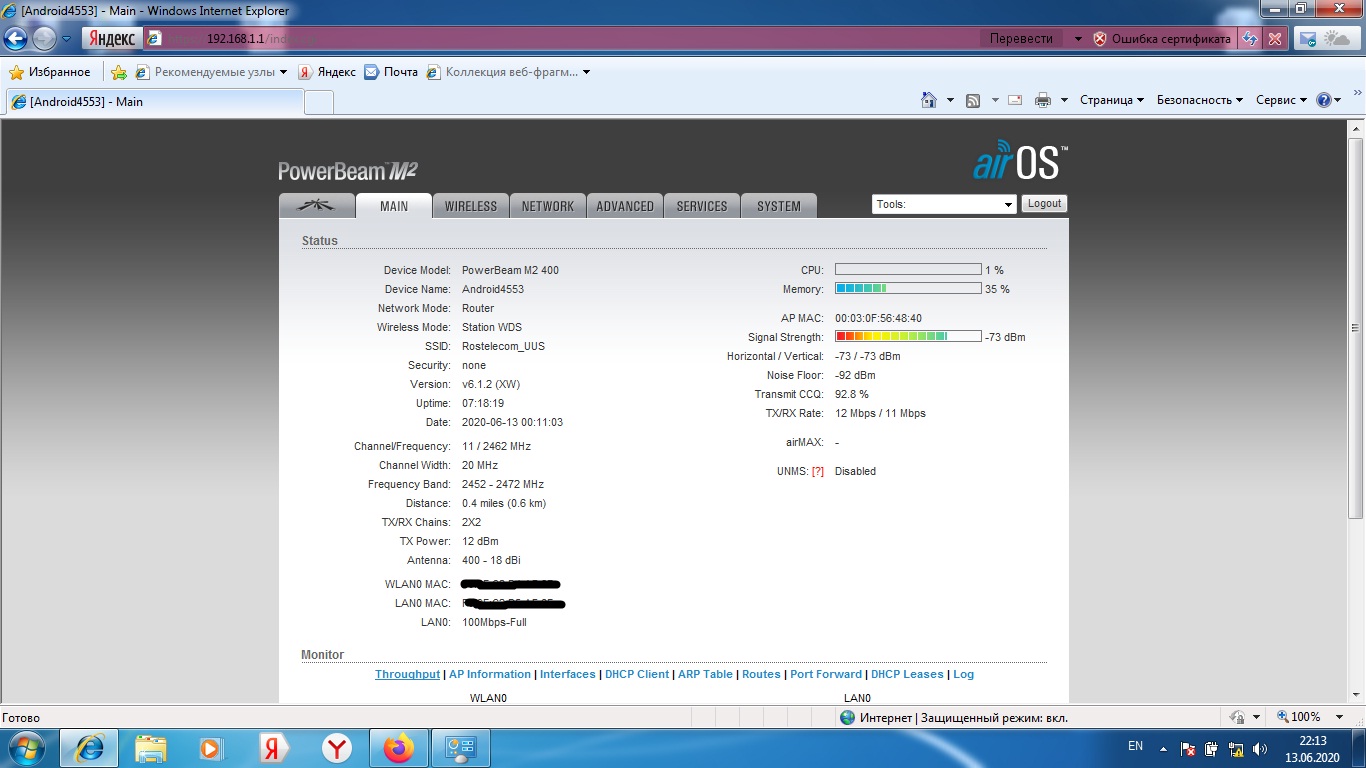The width and height of the screenshot is (1366, 768).
Task: Click the volume speaker tray icon
Action: click(x=1261, y=748)
